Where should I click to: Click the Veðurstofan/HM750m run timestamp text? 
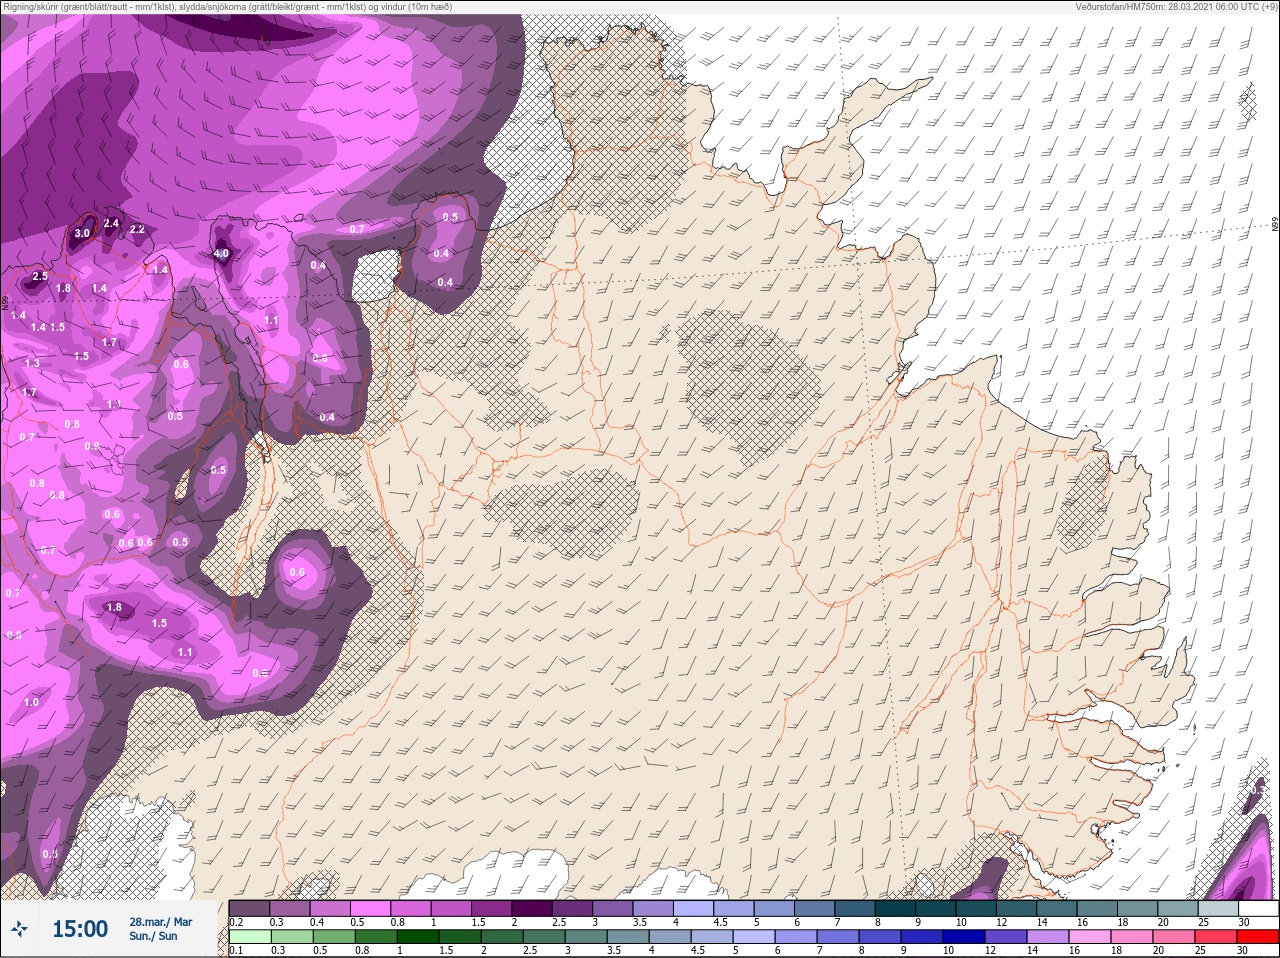[1176, 6]
